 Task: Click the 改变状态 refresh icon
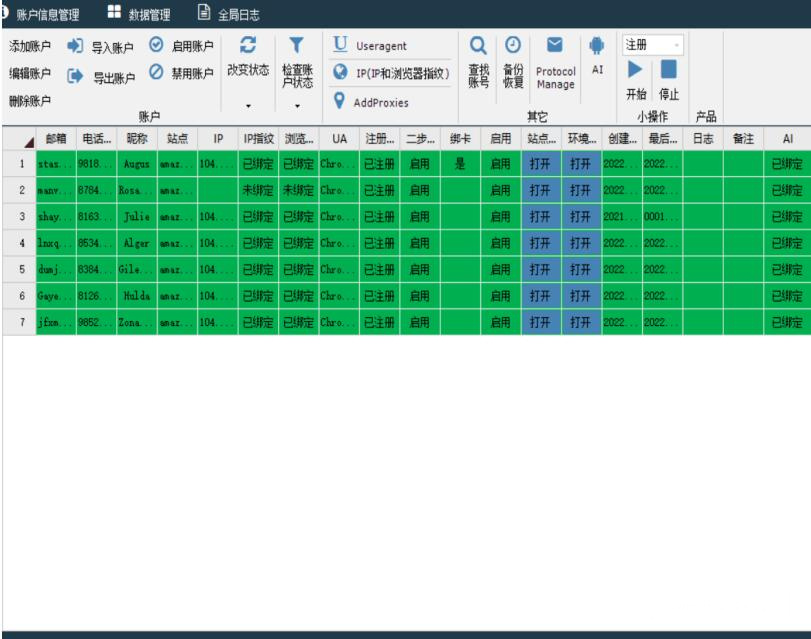(248, 45)
